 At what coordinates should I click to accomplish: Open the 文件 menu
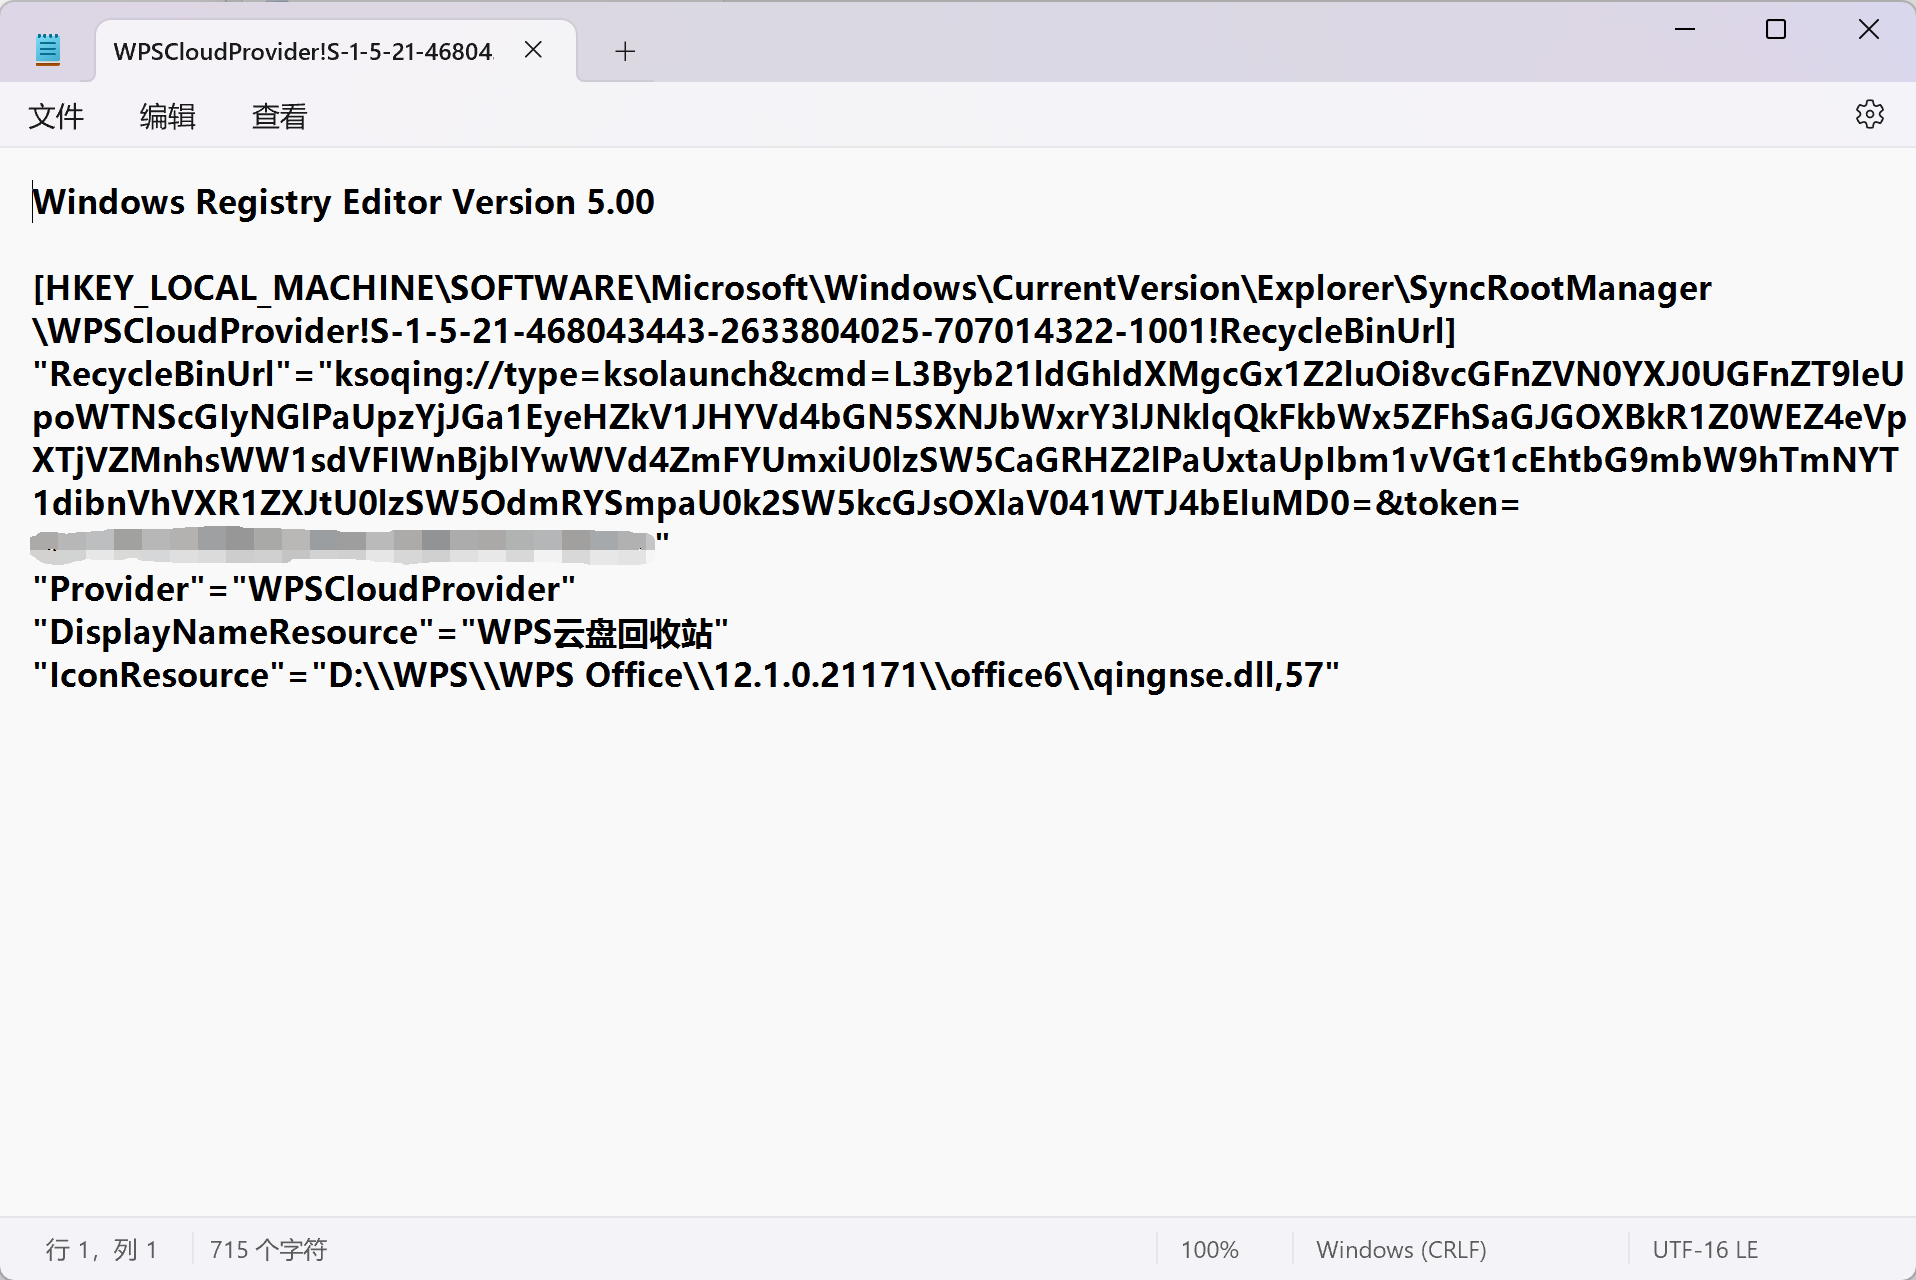[56, 117]
